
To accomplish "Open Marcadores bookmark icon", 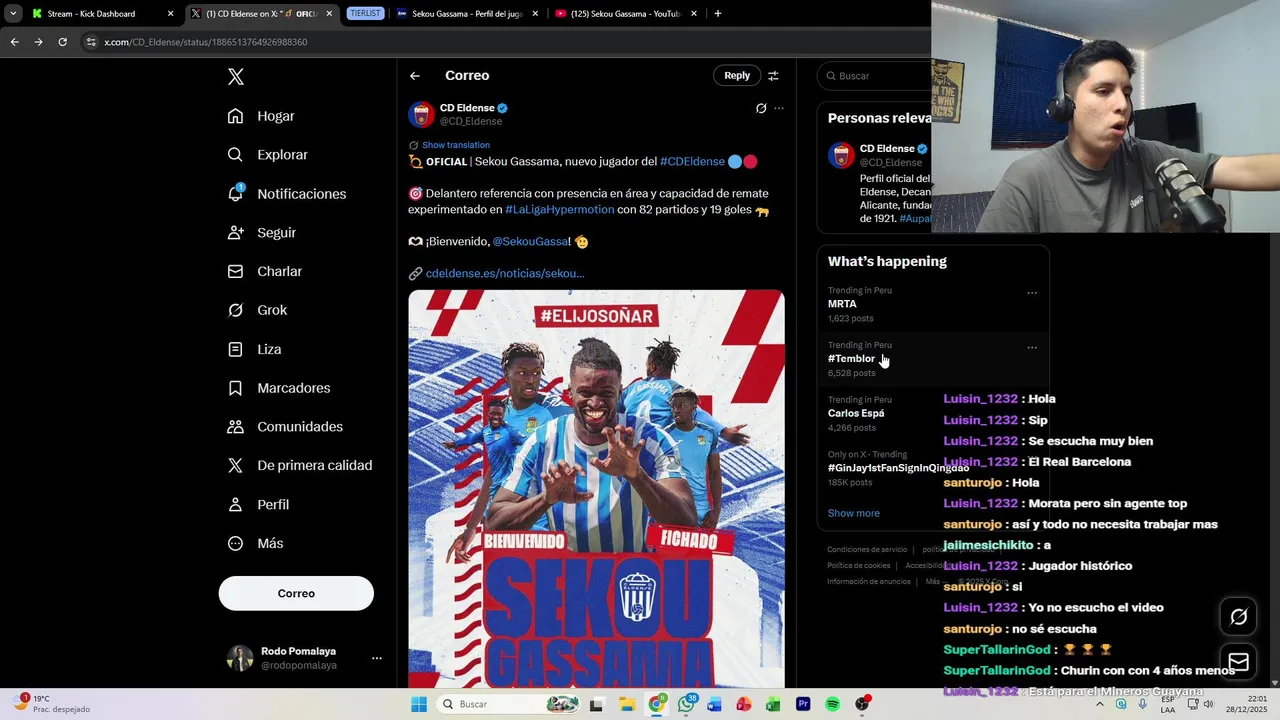I will point(235,388).
